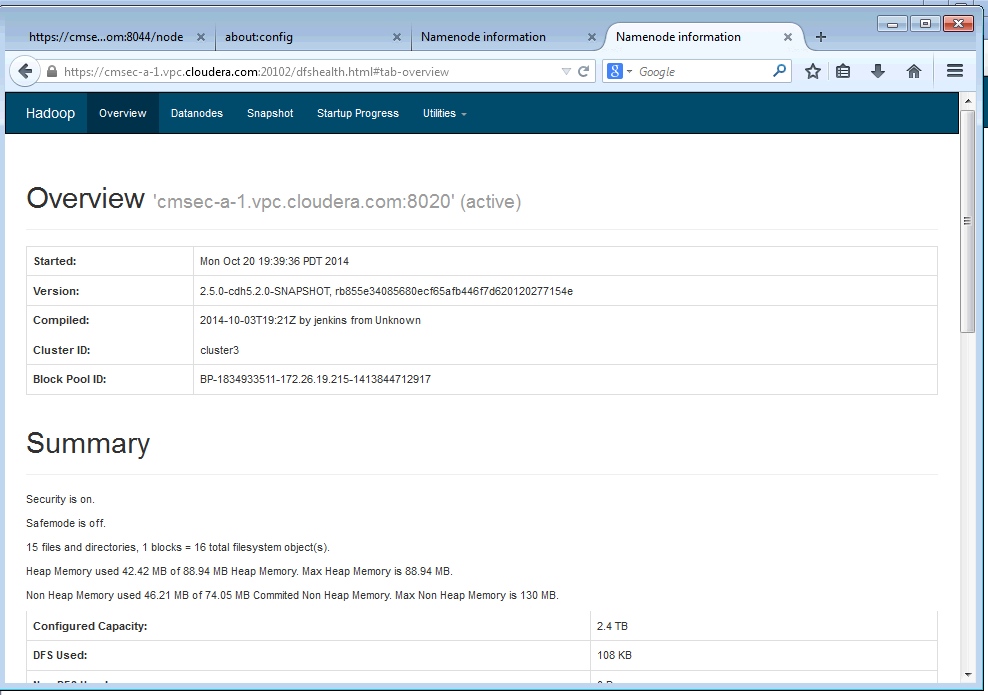Open the Firefox hamburger menu

pos(955,71)
